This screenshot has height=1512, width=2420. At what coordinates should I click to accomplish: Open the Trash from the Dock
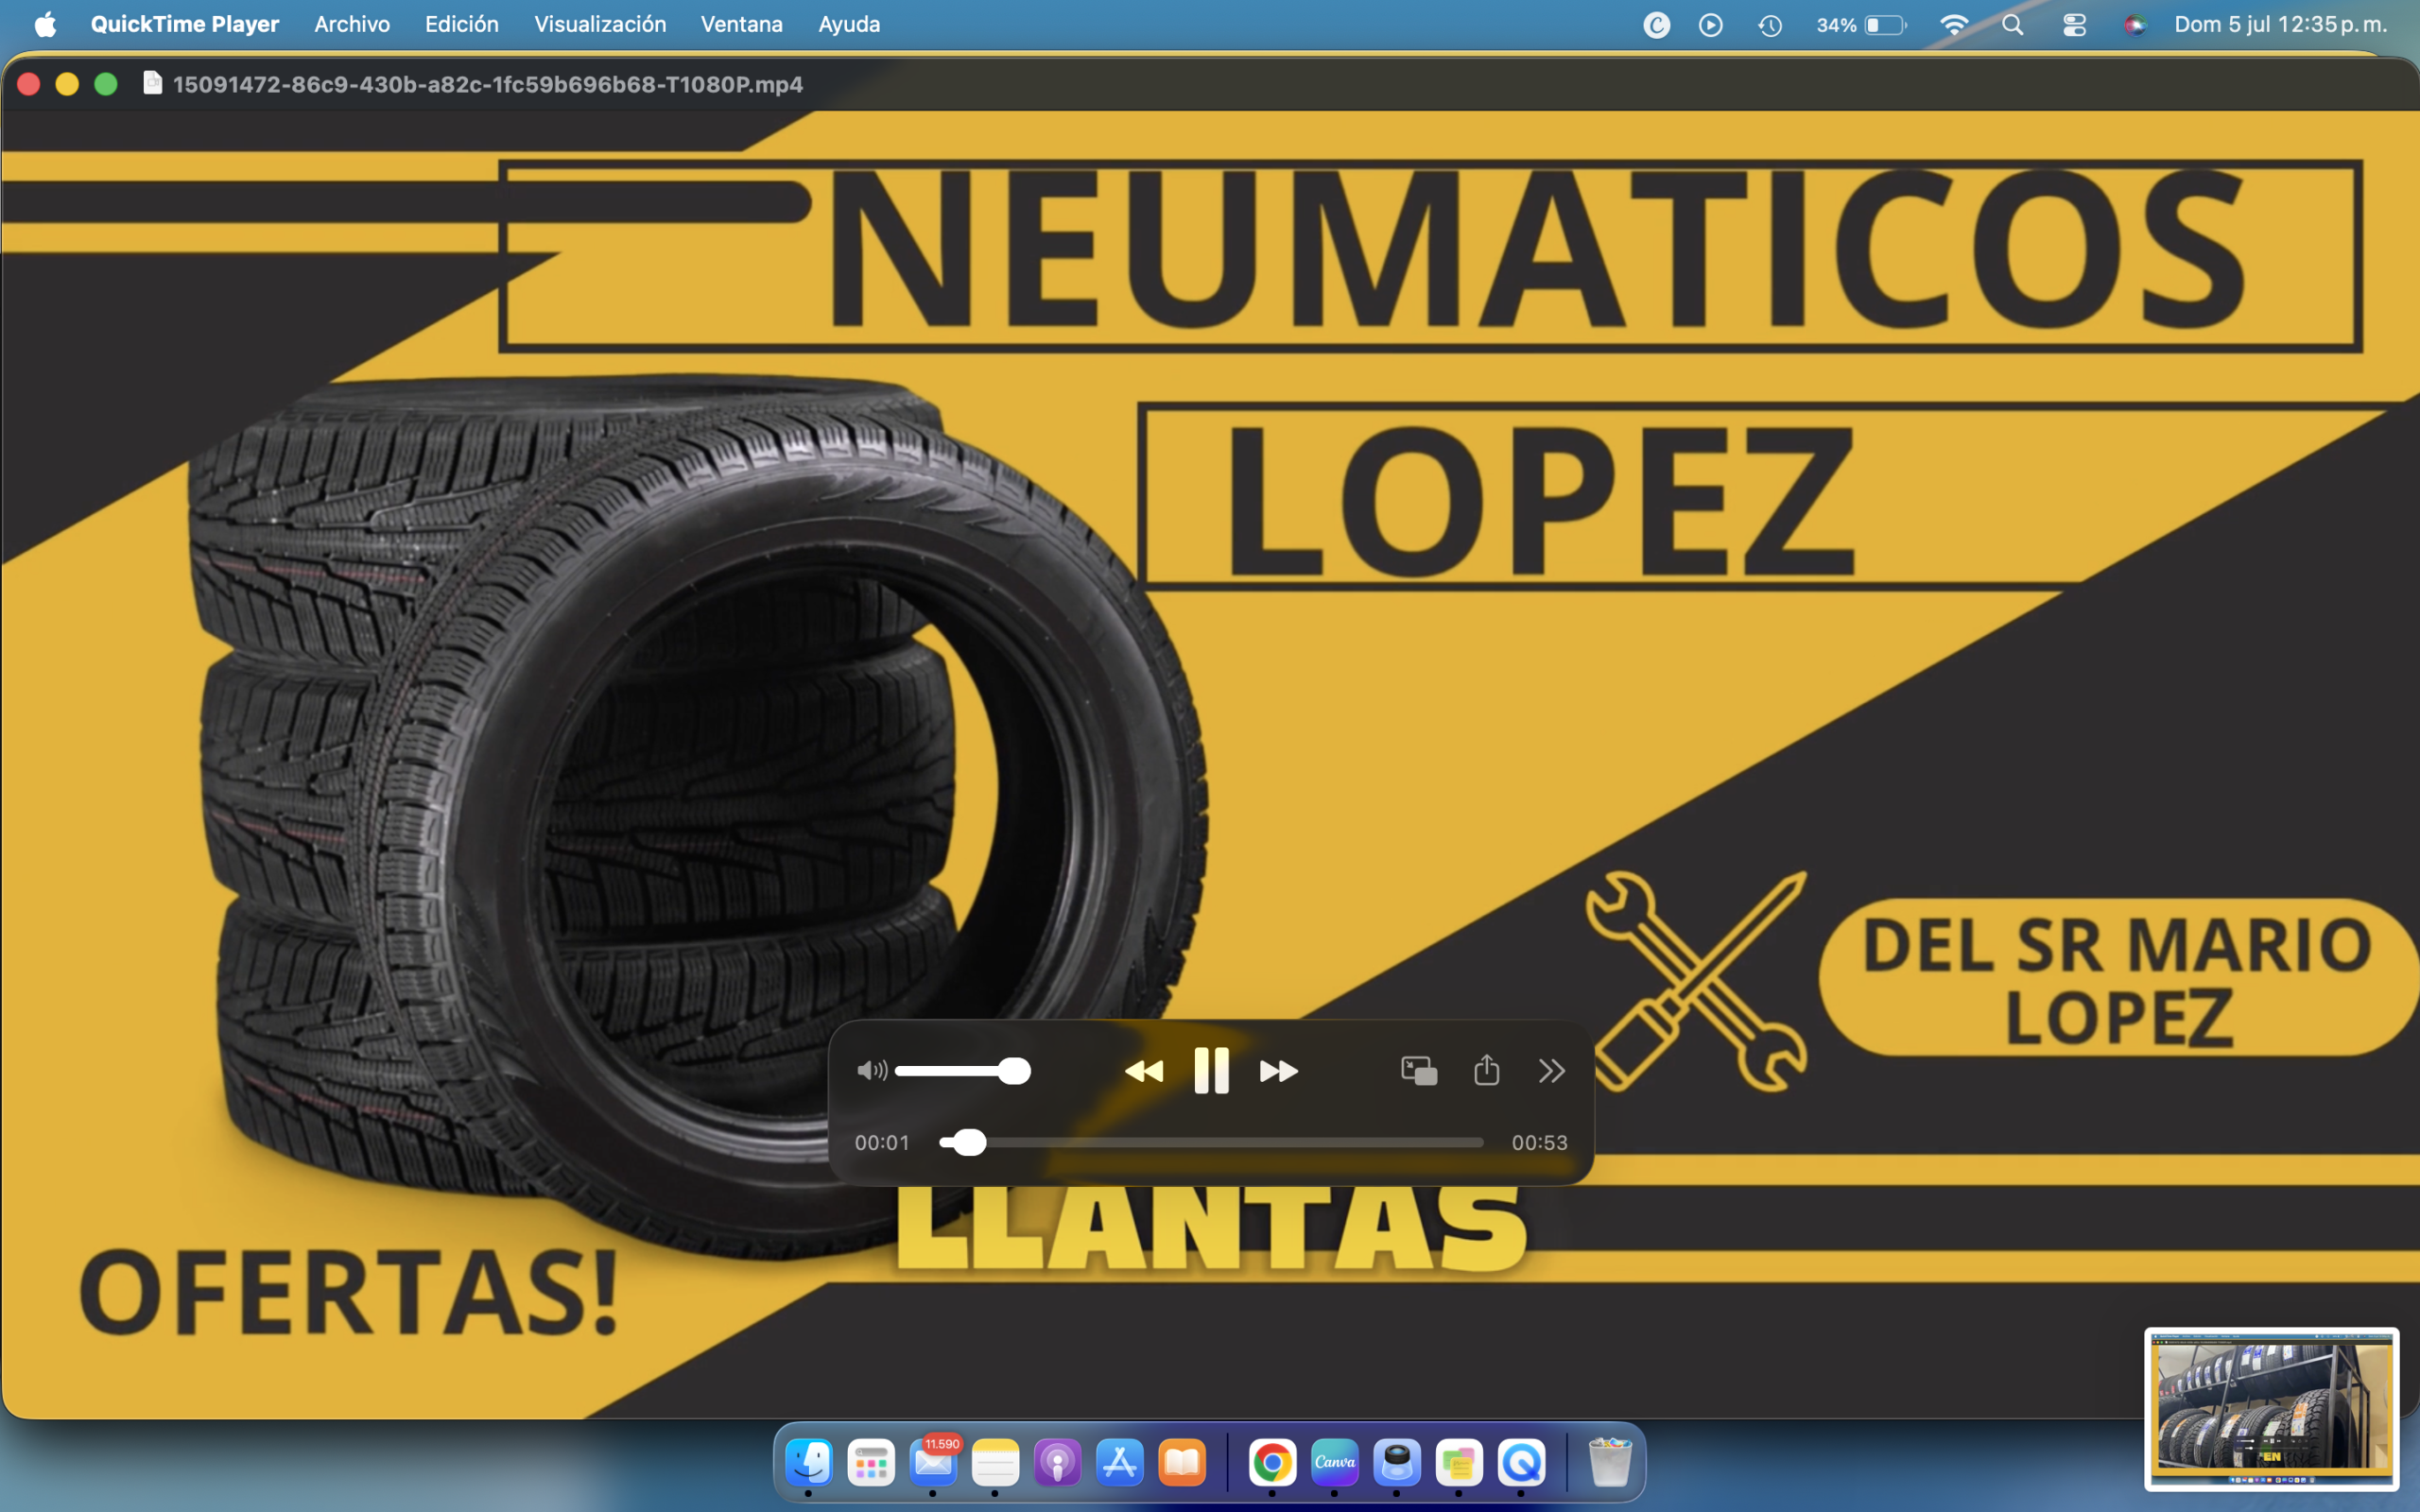1610,1463
